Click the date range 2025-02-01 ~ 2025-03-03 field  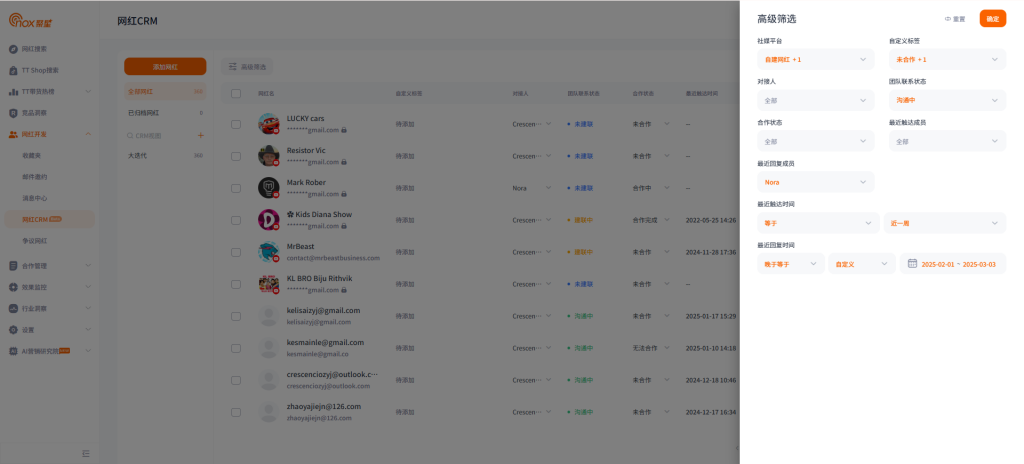pos(958,264)
